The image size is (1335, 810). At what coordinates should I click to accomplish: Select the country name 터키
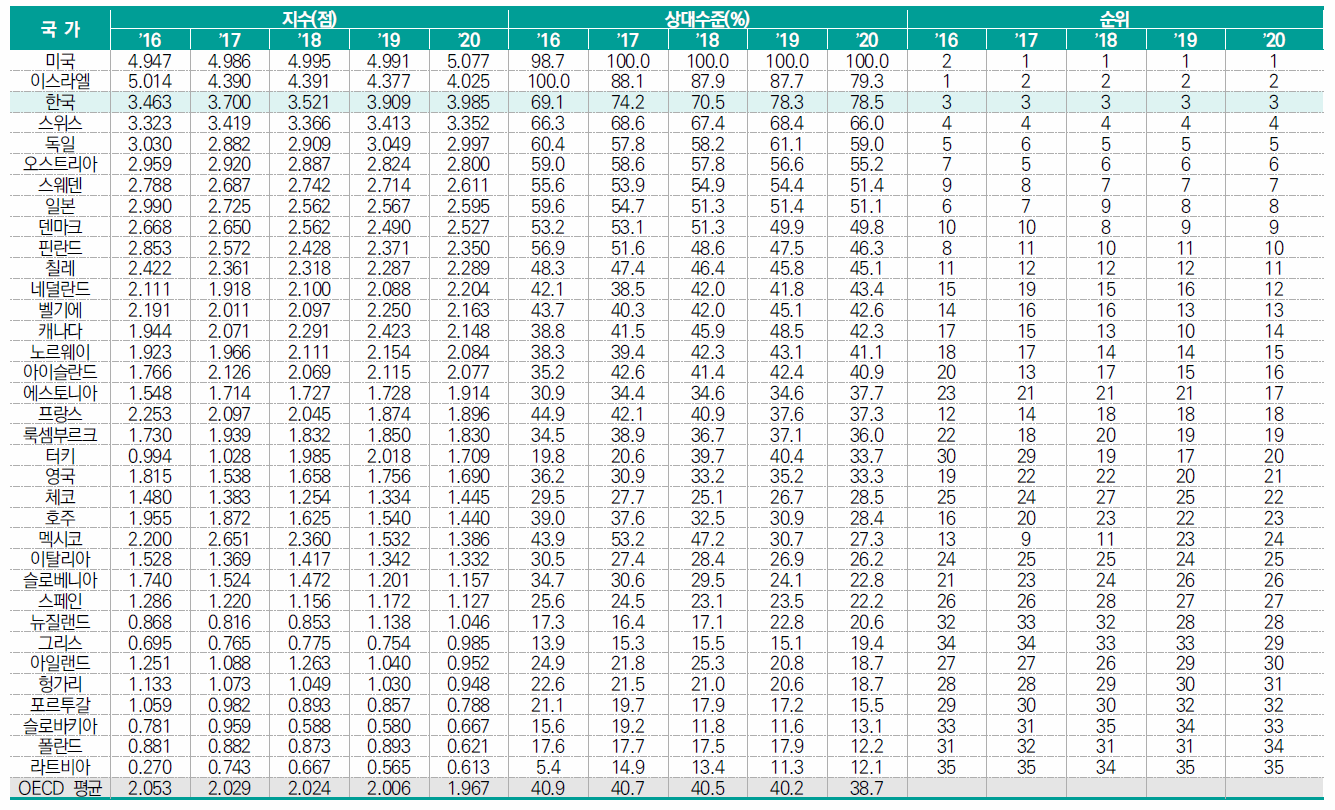click(60, 455)
